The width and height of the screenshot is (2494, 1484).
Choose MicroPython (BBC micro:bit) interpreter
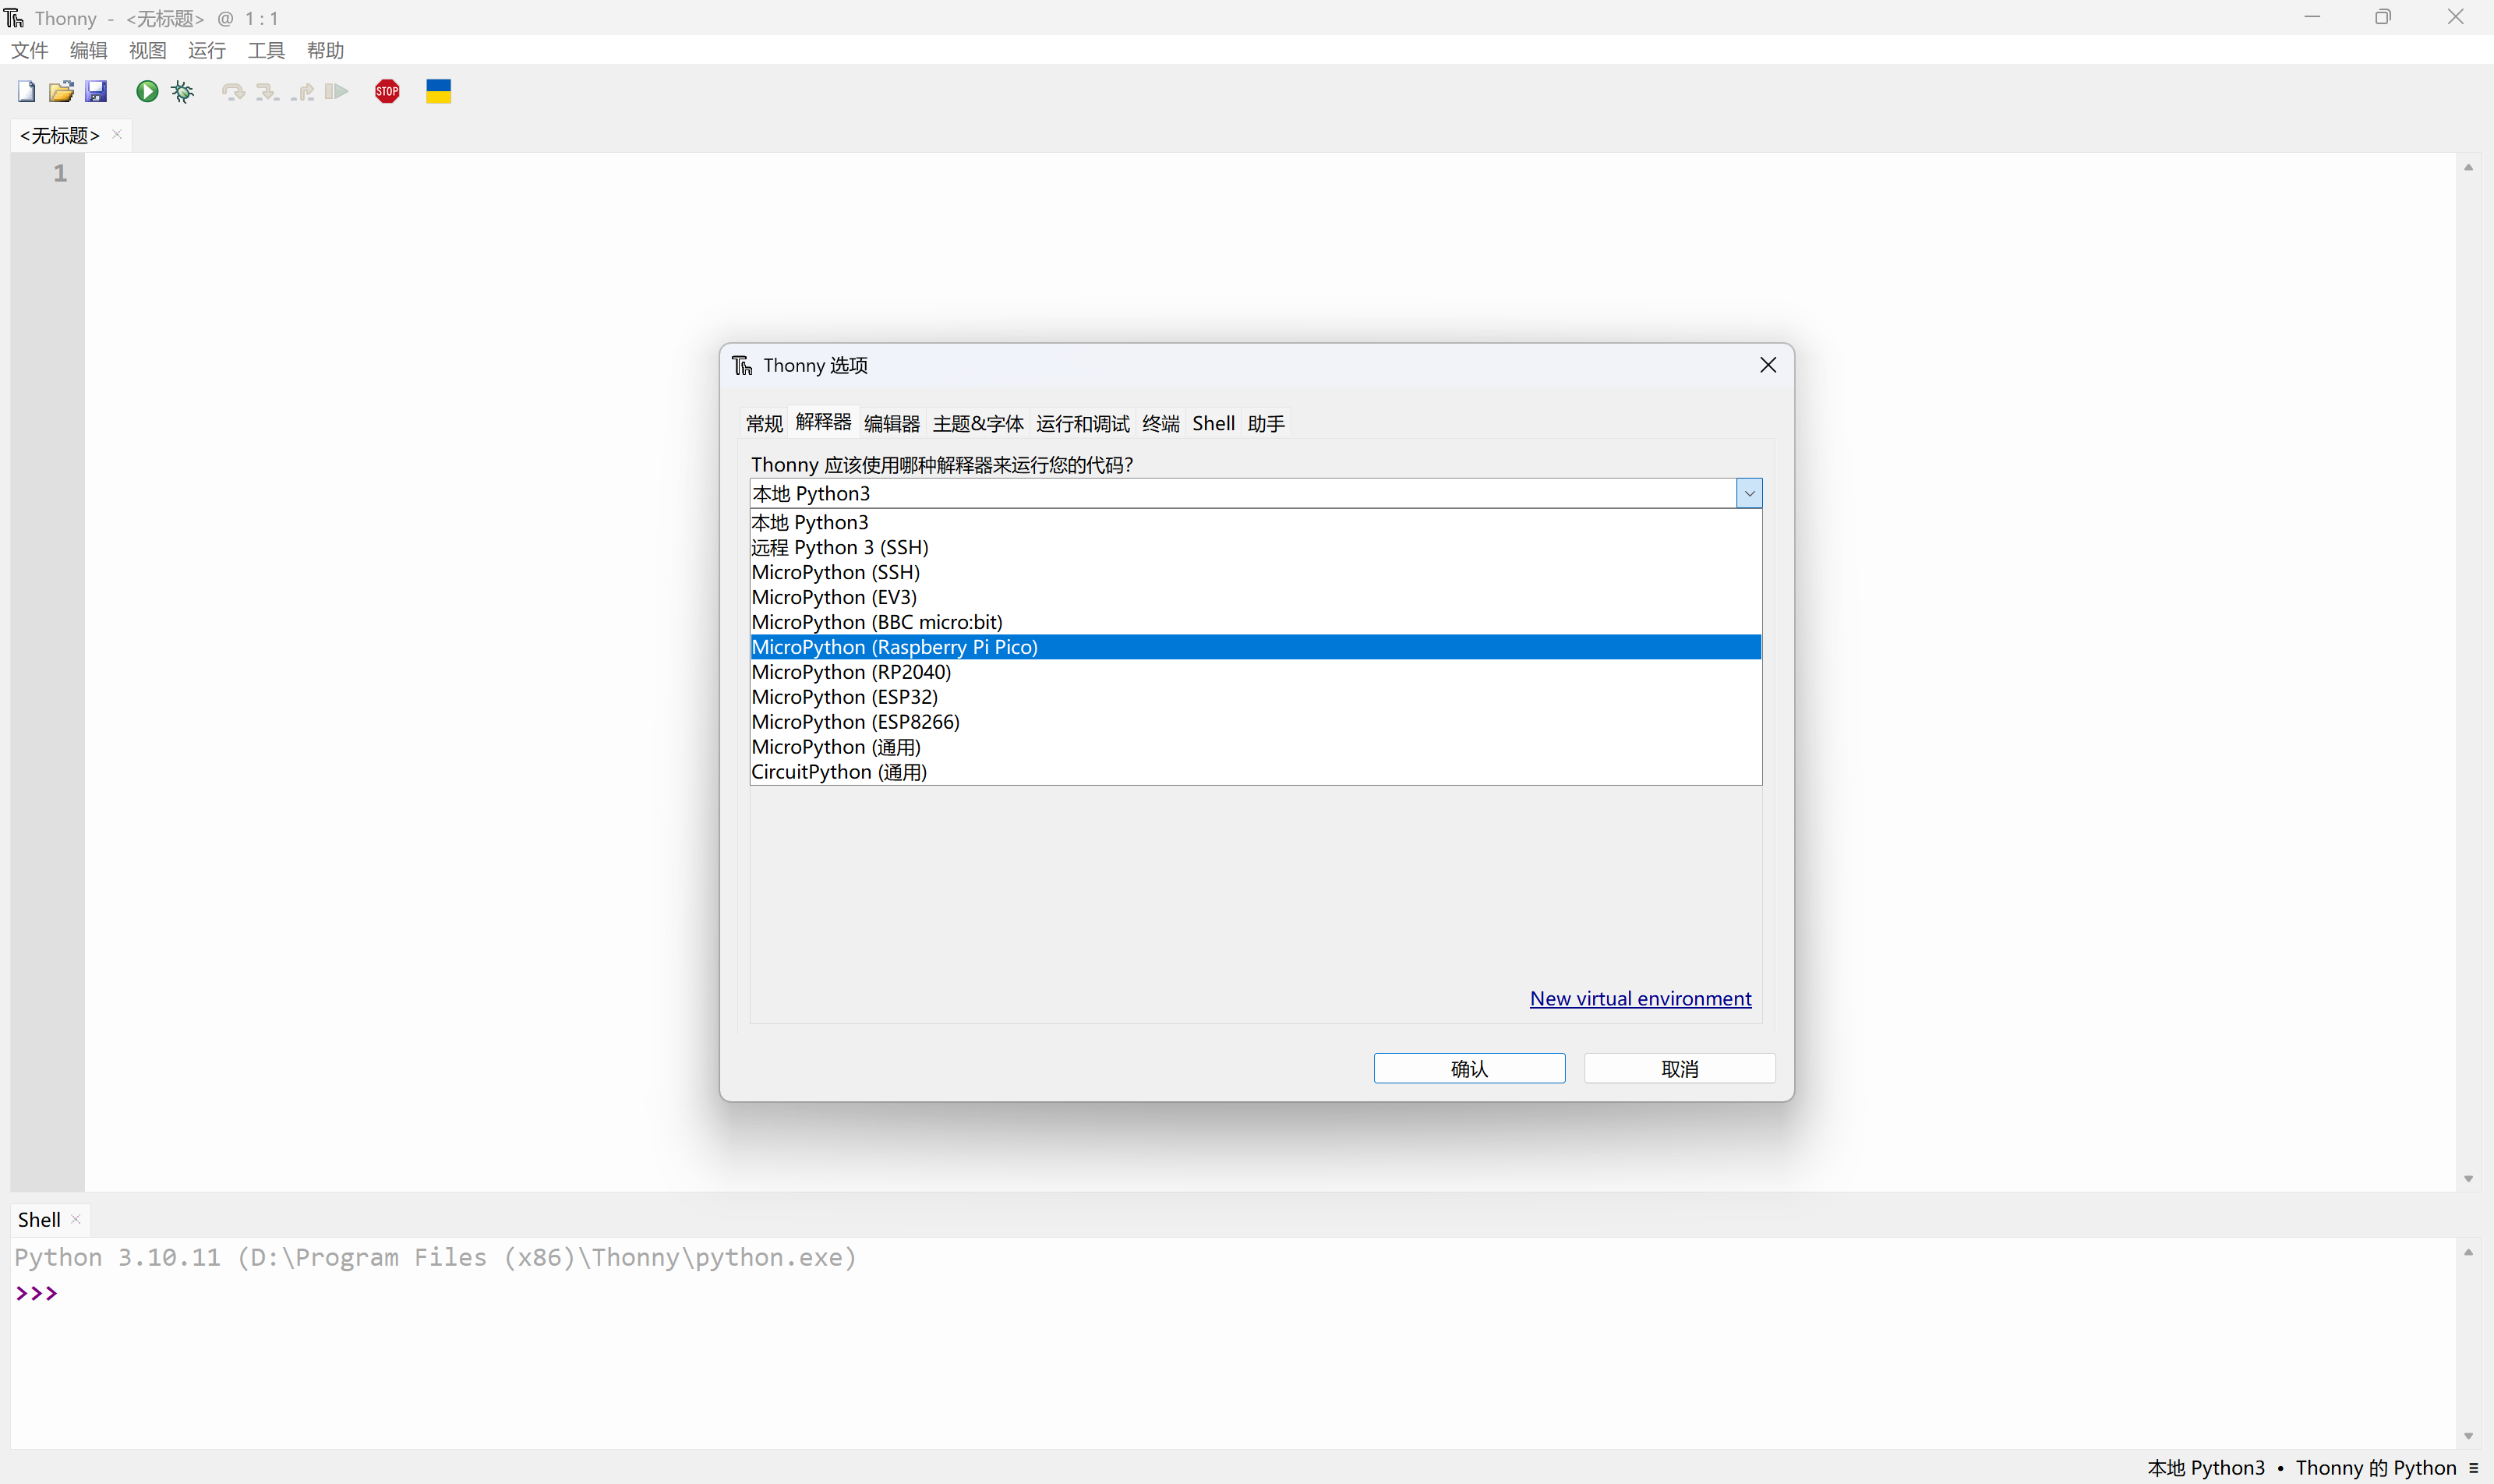[x=1255, y=622]
